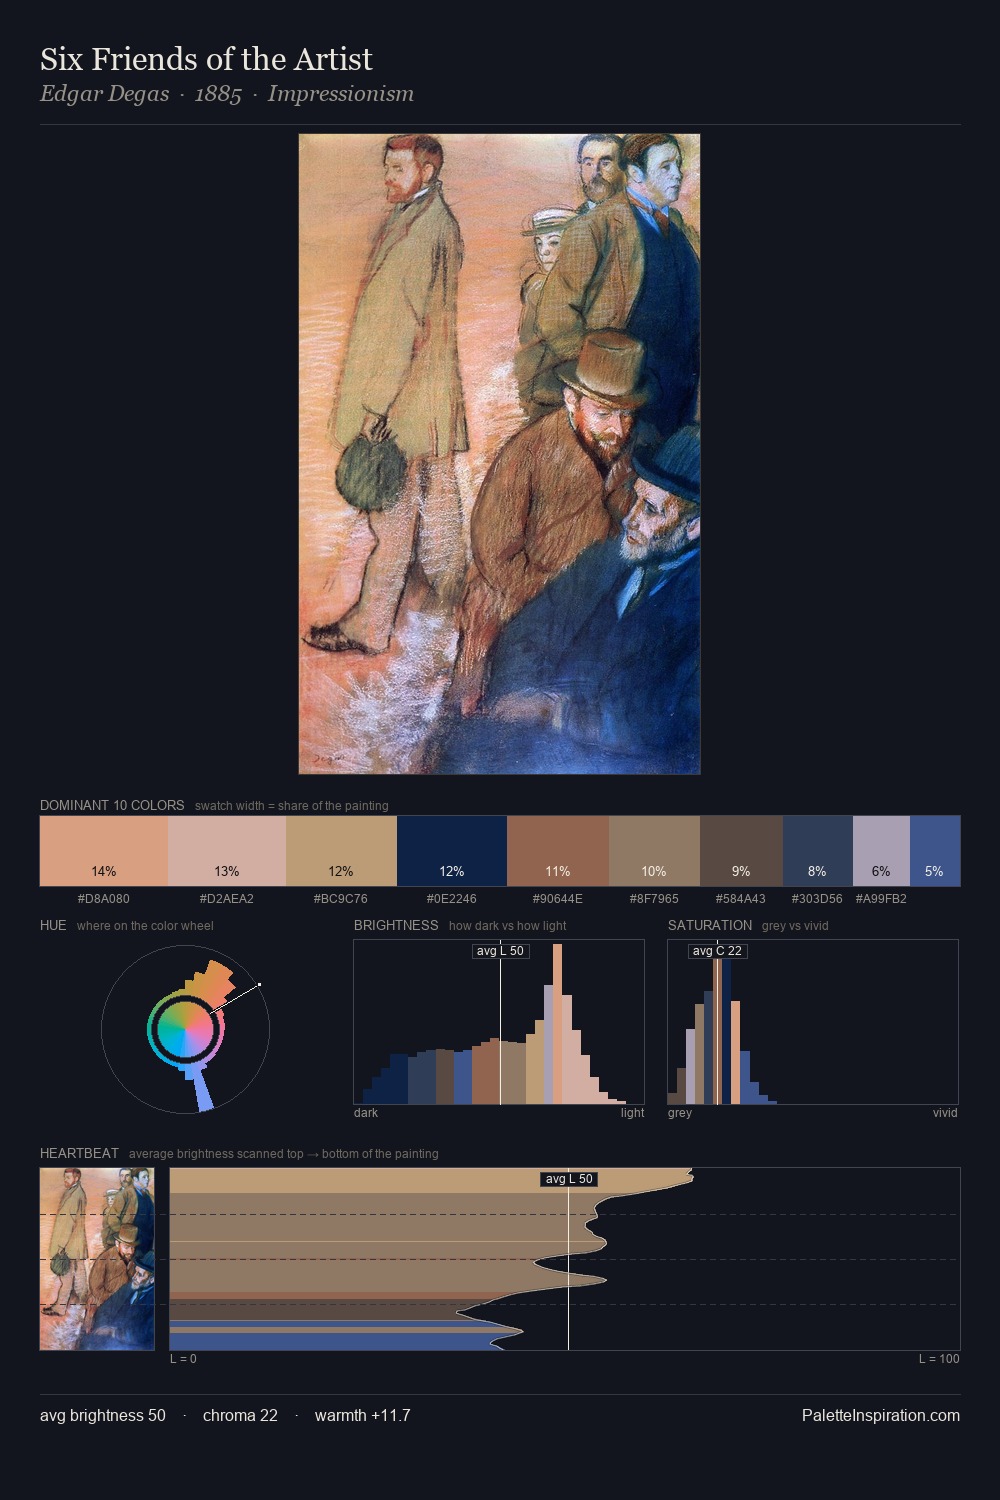This screenshot has width=1000, height=1500.
Task: Click the 'L = 0' axis label
Action: (x=183, y=1359)
